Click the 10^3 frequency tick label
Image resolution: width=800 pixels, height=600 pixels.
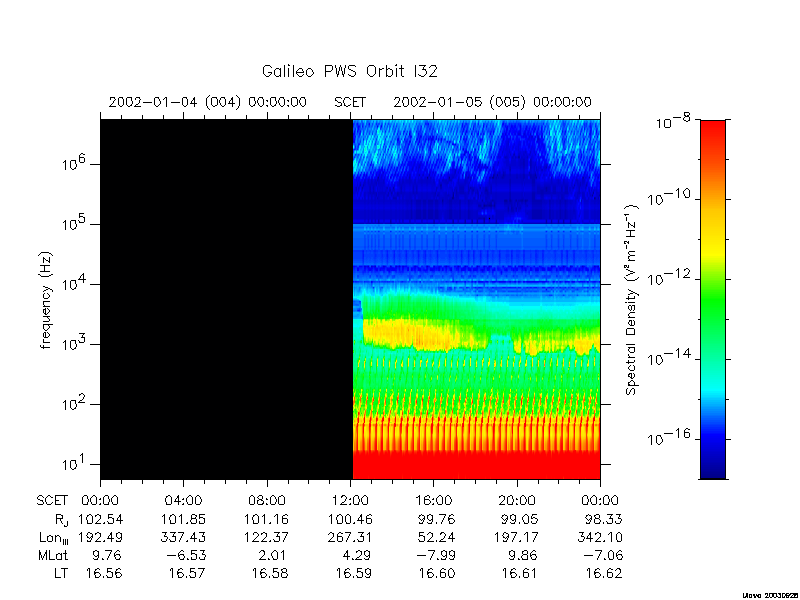[74, 343]
